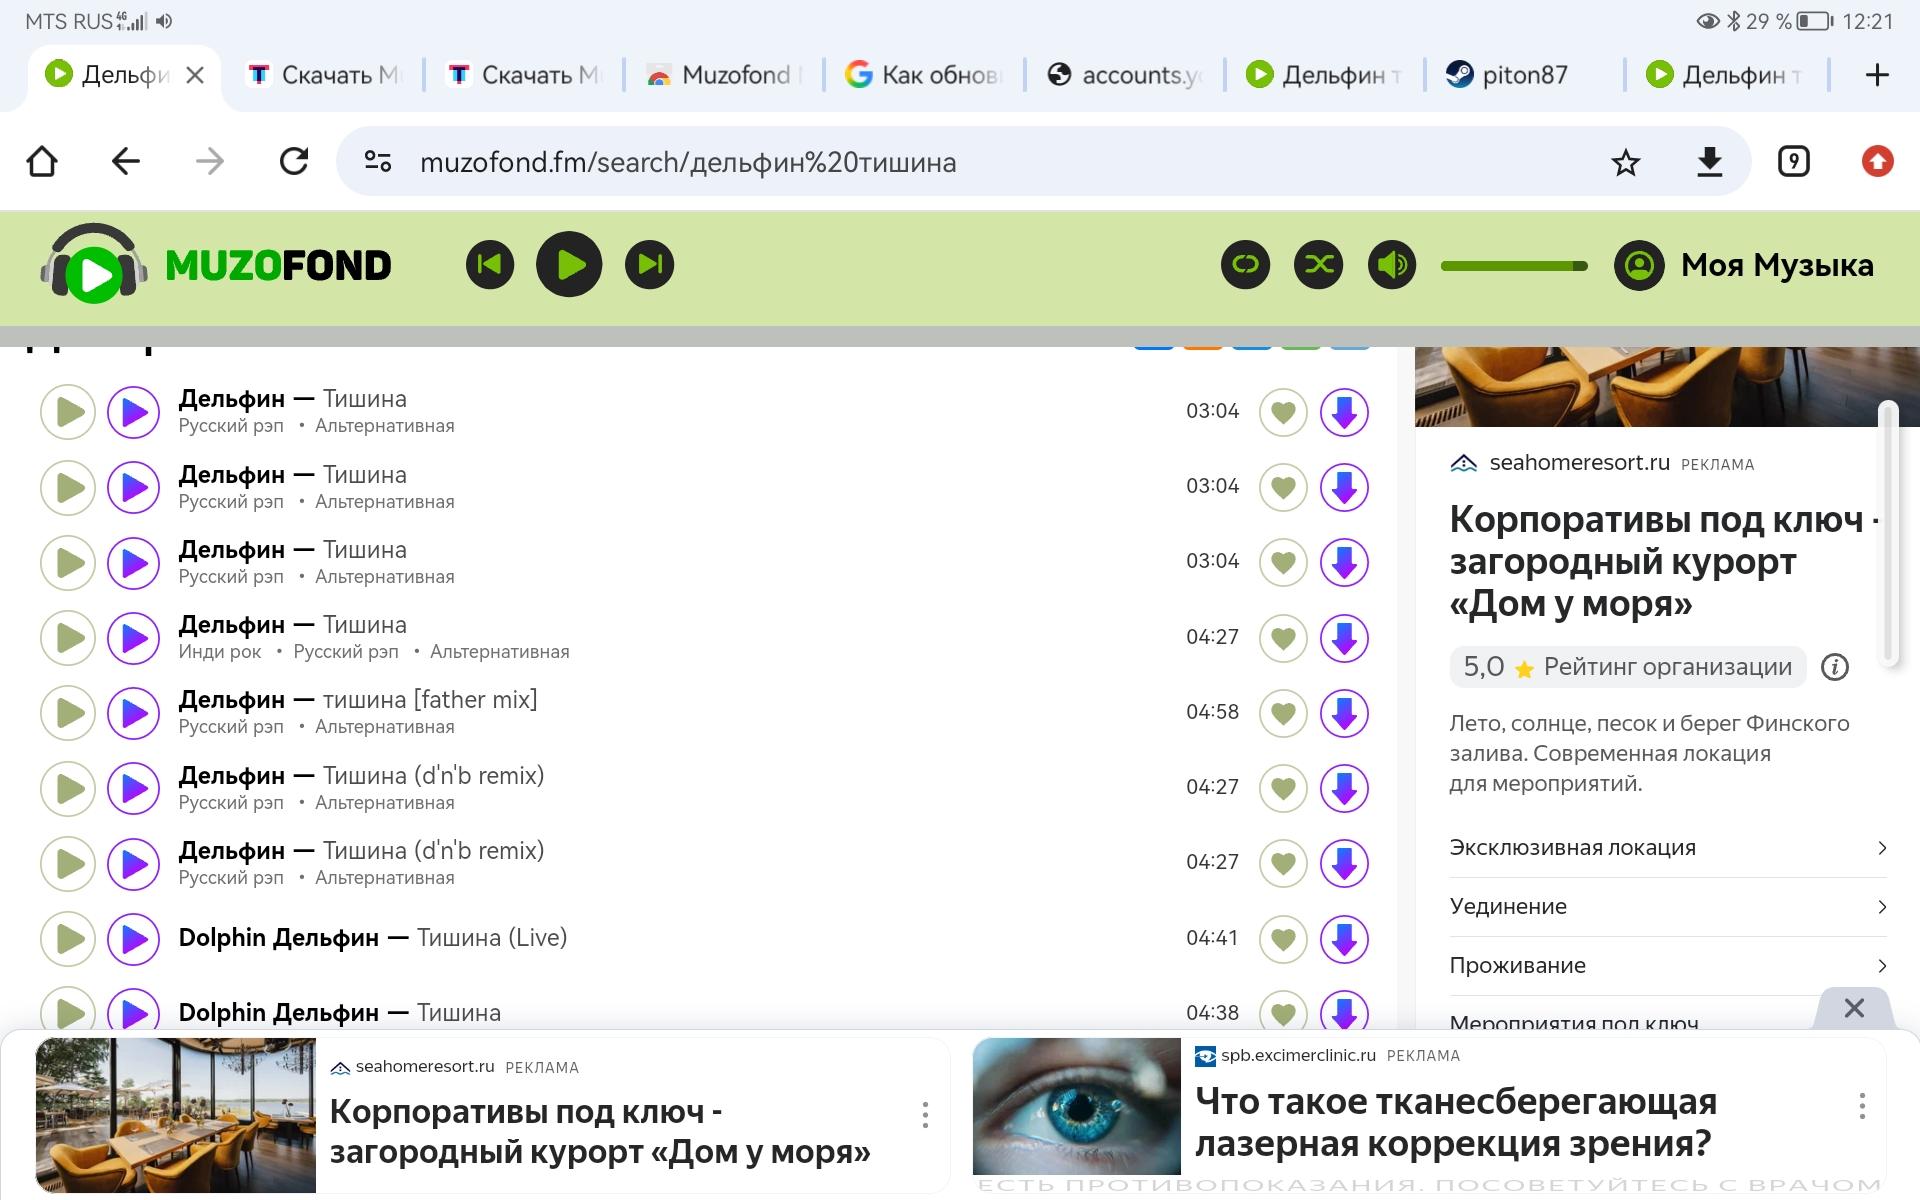Click the red browser update icon
The height and width of the screenshot is (1200, 1920).
[x=1878, y=161]
